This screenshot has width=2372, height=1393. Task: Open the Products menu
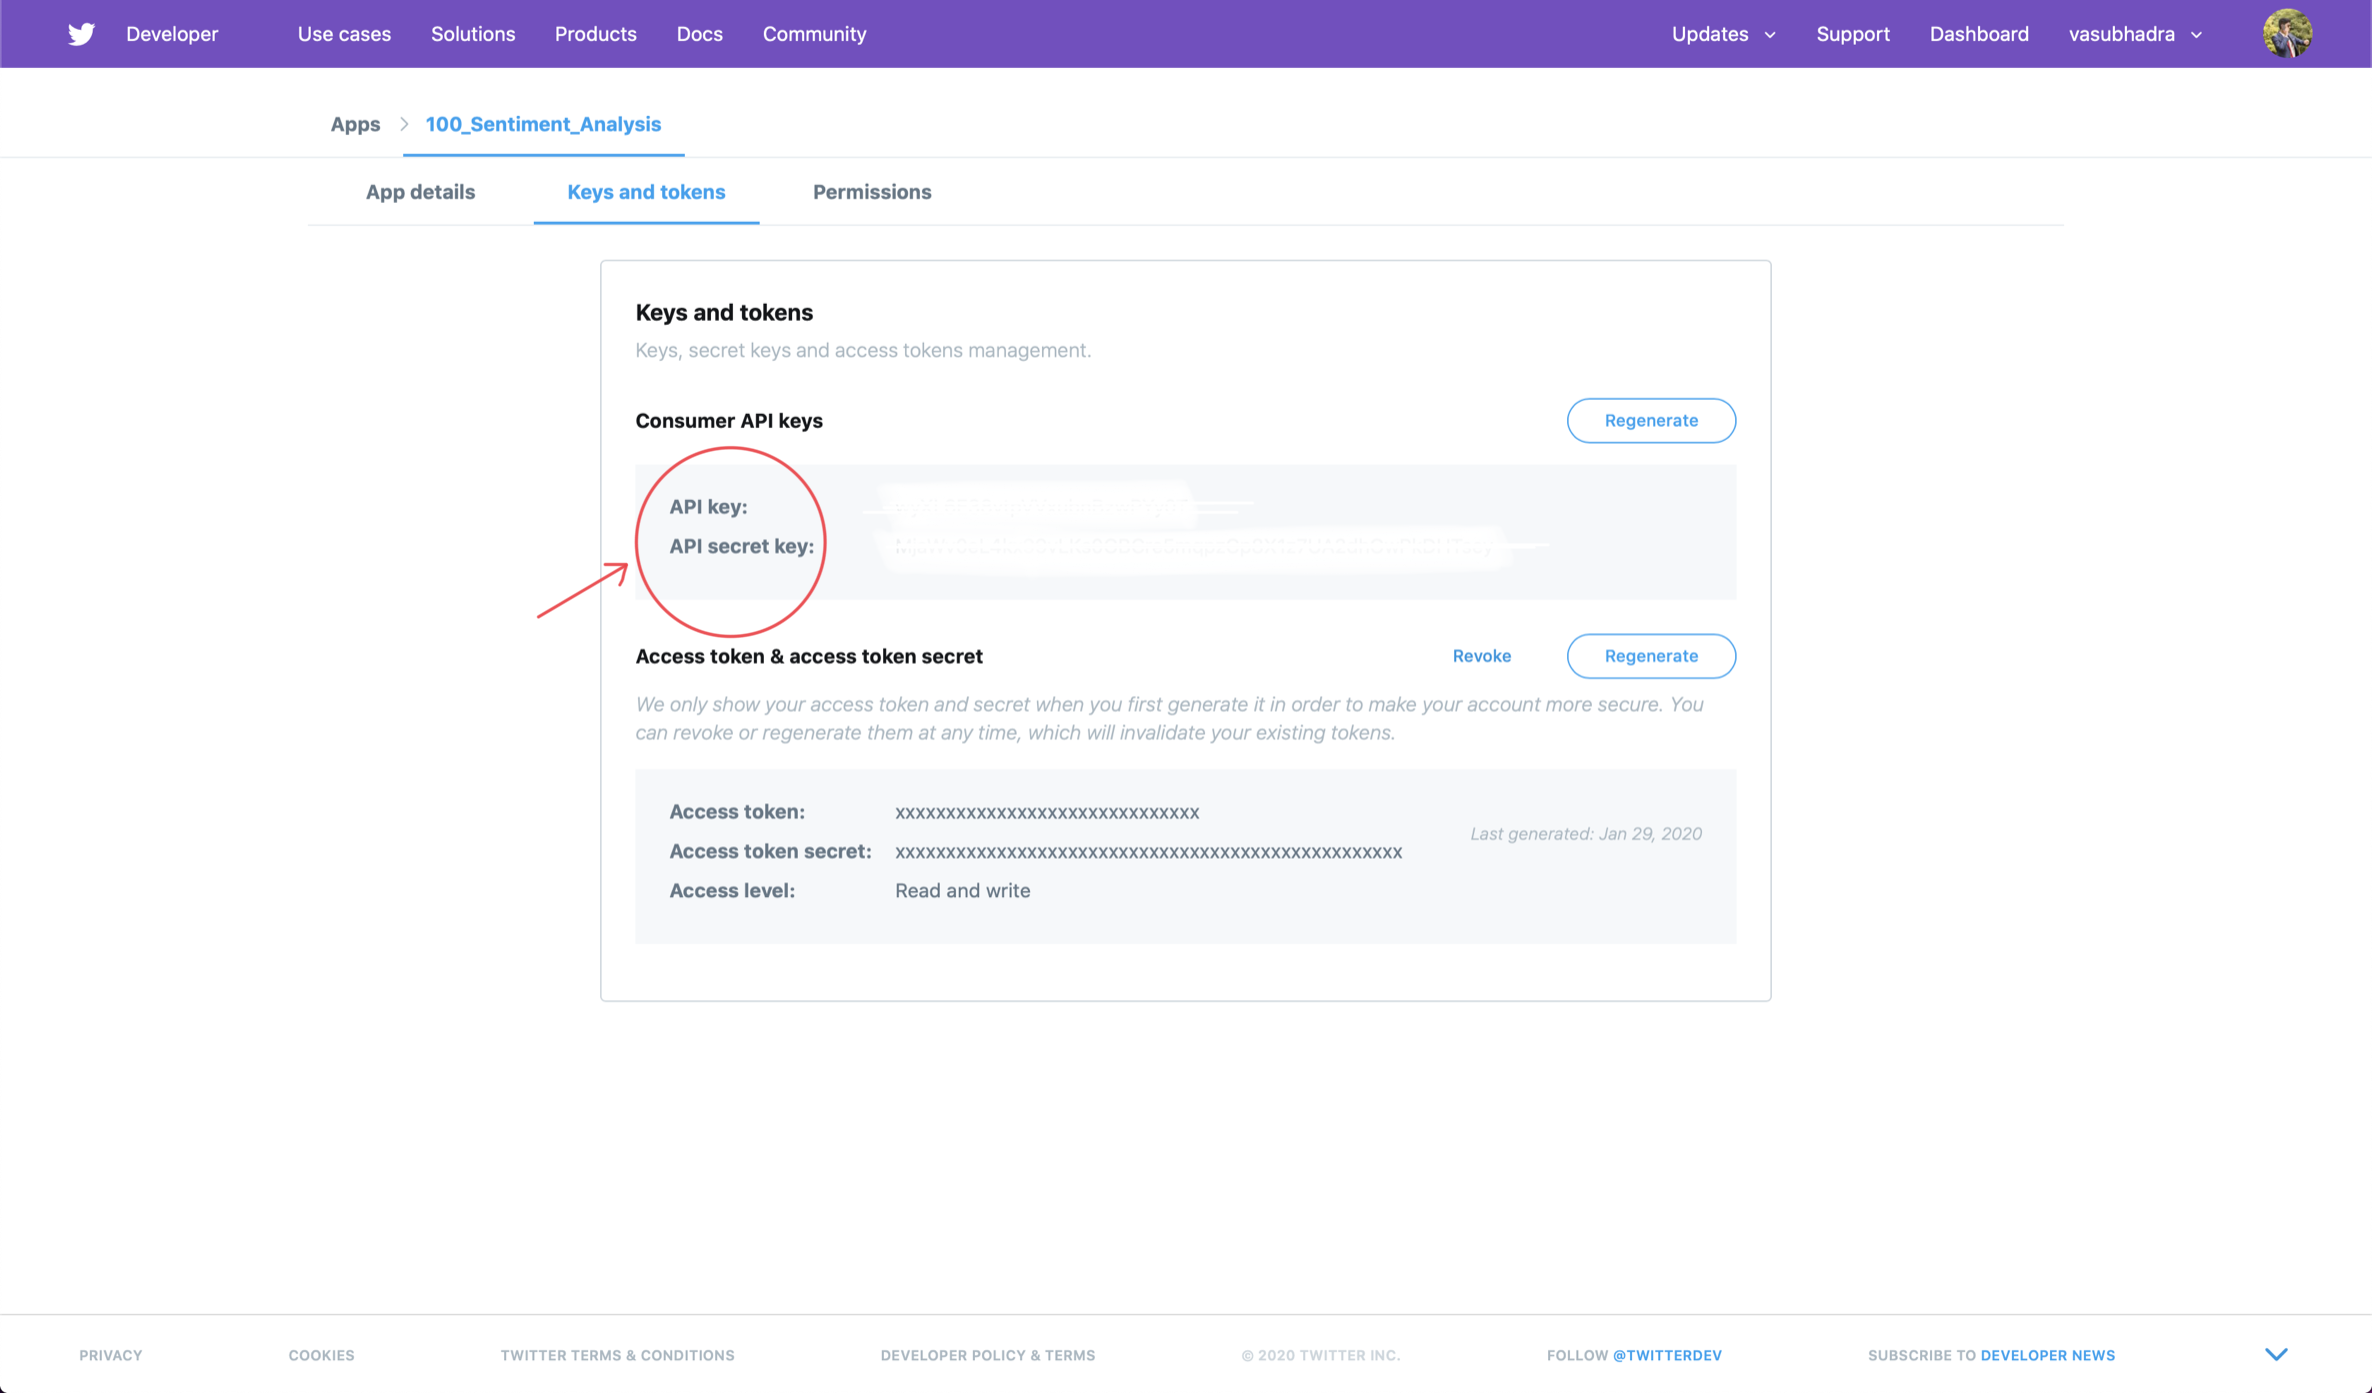point(595,34)
